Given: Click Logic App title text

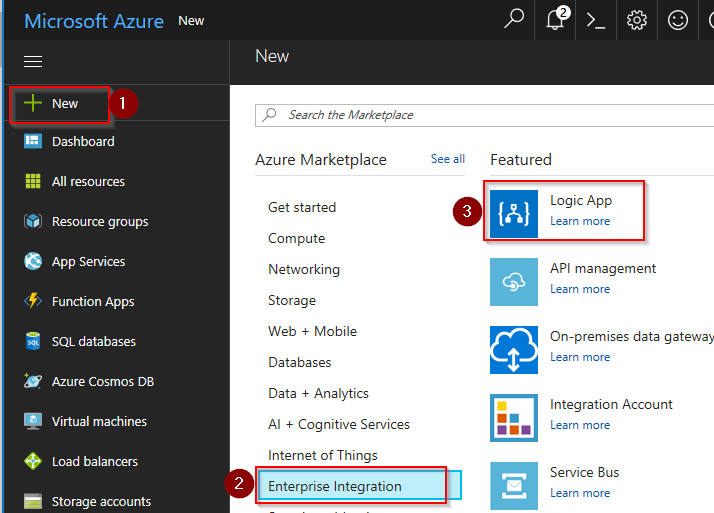Looking at the screenshot, I should click(x=581, y=201).
